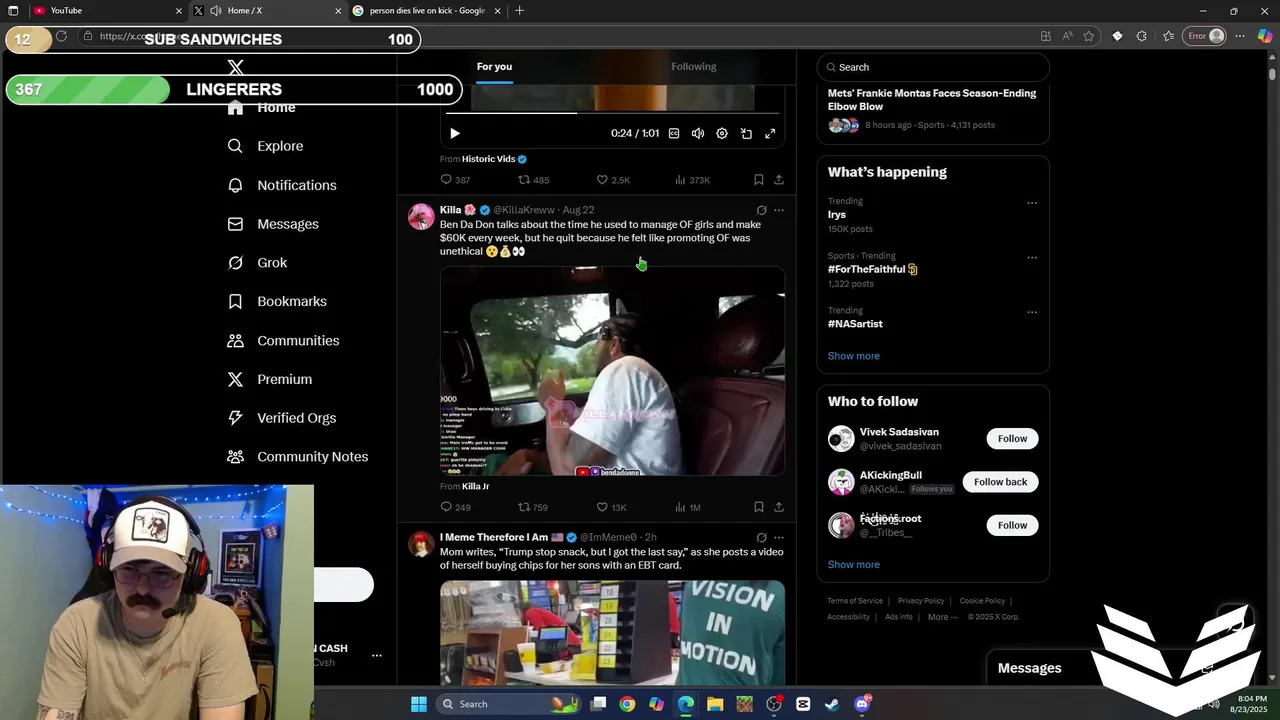Open more options for Irys trend

(1032, 202)
